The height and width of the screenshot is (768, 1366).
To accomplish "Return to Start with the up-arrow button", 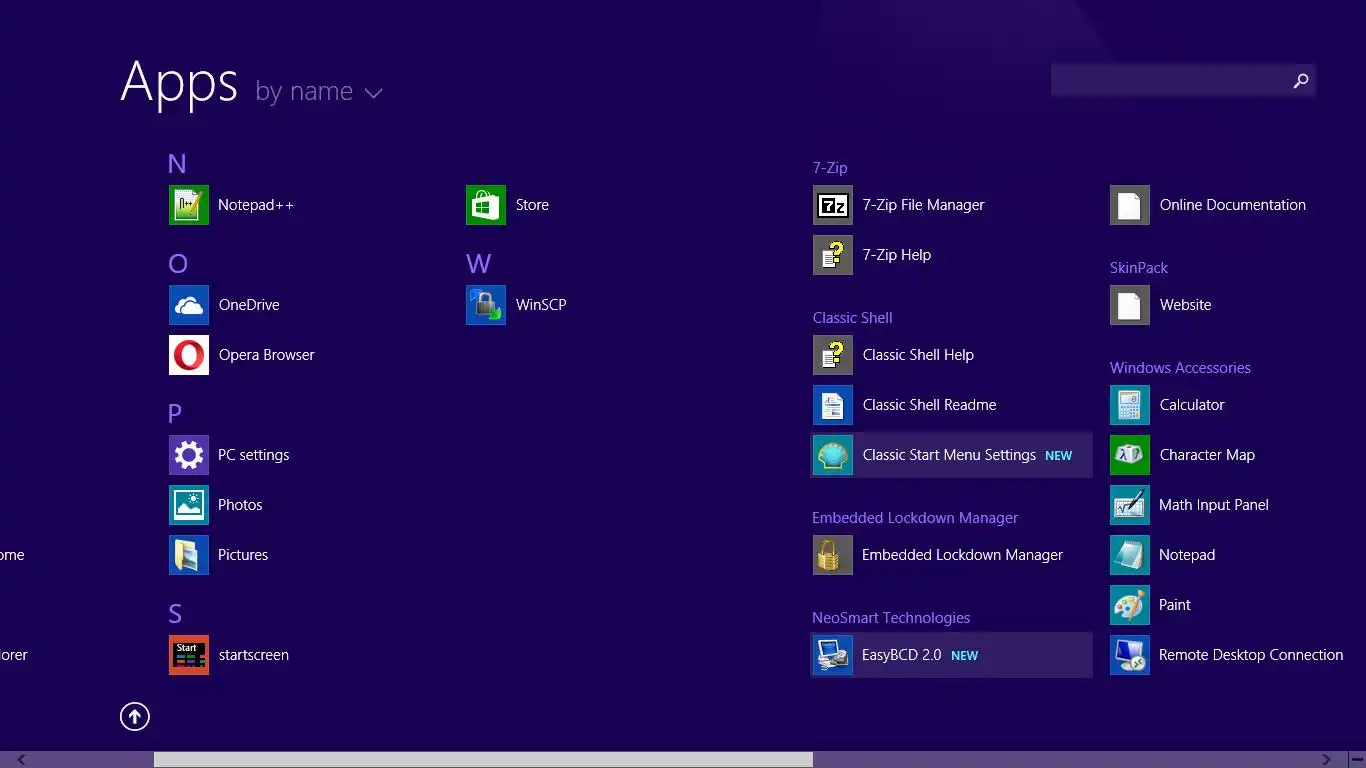I will click(135, 716).
